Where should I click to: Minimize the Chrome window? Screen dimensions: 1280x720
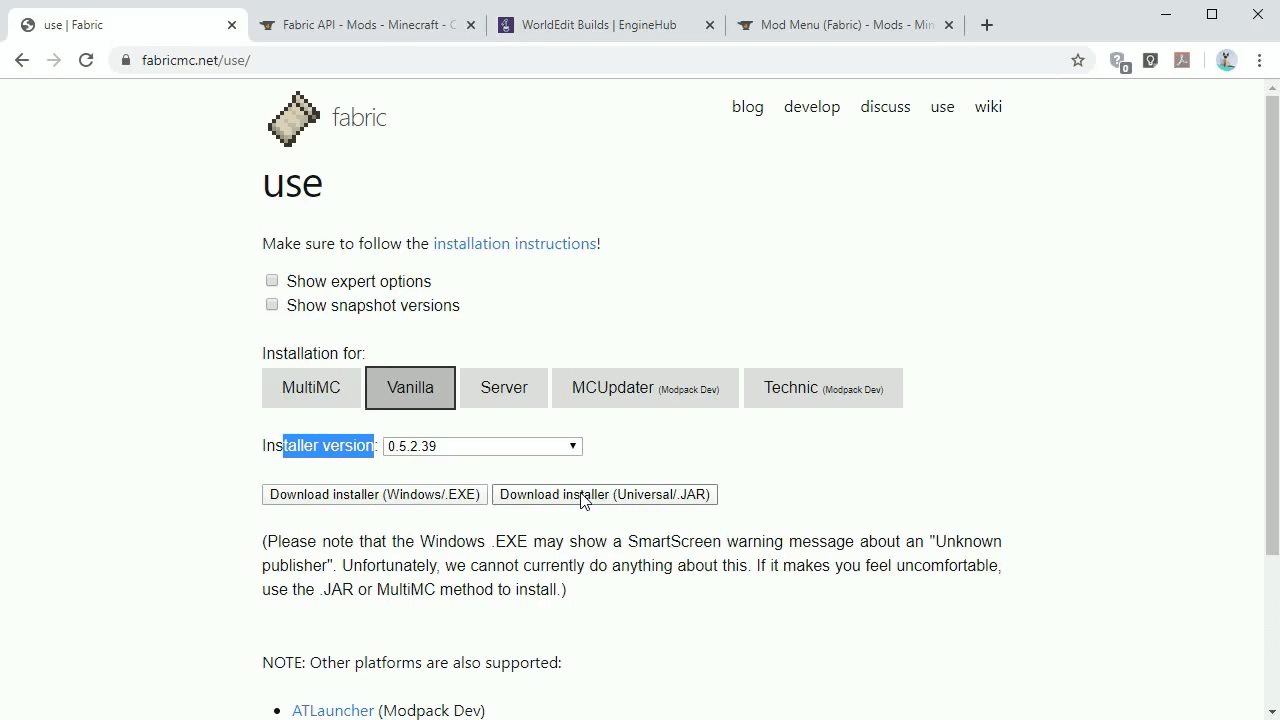pos(1166,14)
